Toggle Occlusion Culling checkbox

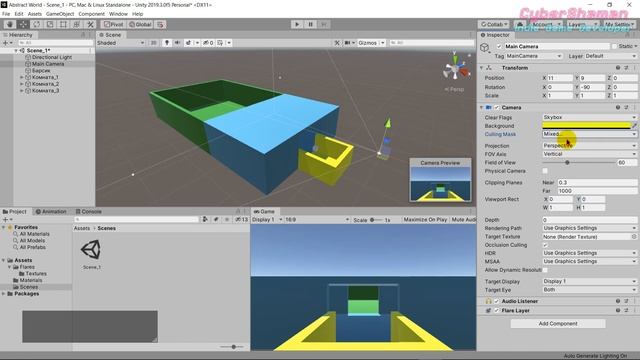(545, 245)
